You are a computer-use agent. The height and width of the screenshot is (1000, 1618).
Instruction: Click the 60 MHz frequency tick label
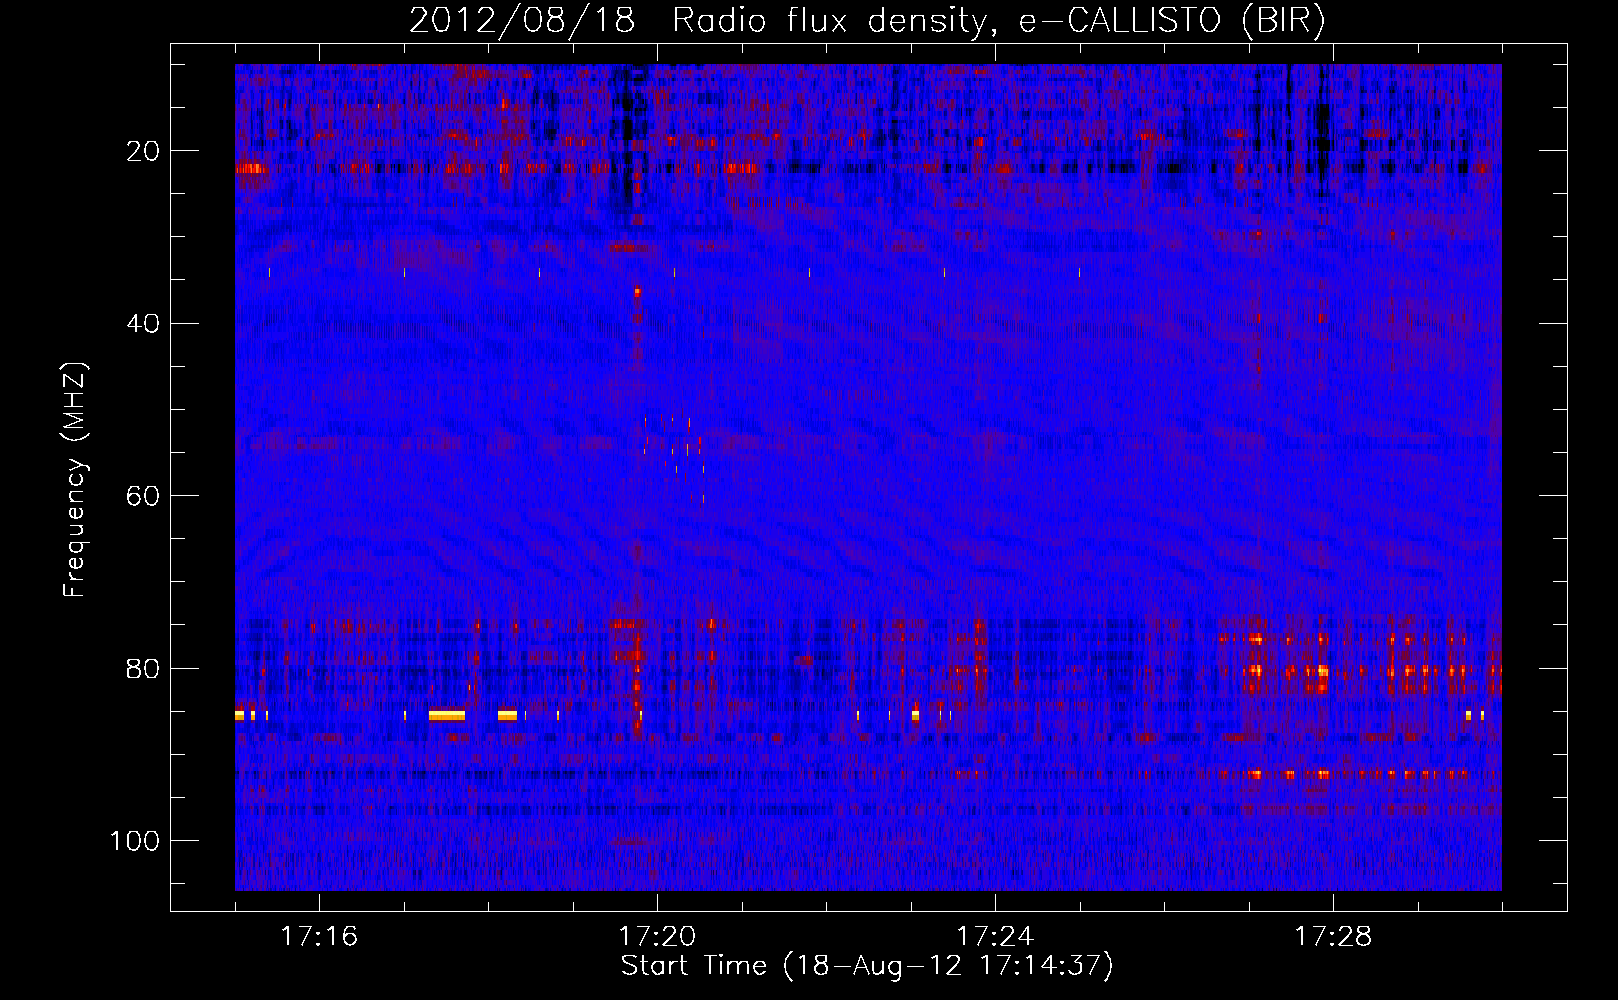pos(144,496)
